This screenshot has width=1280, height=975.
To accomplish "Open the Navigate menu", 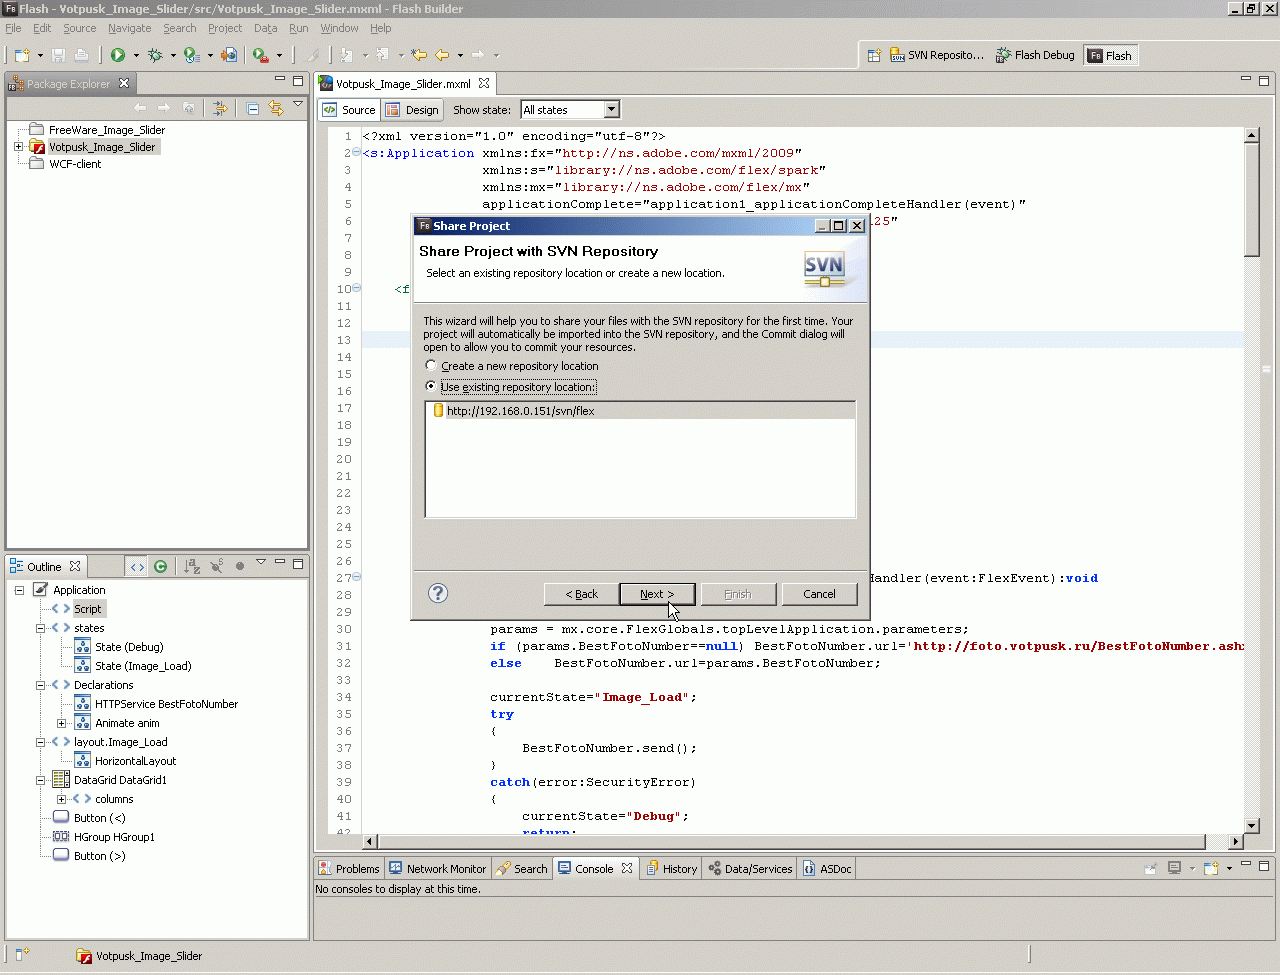I will pos(129,28).
